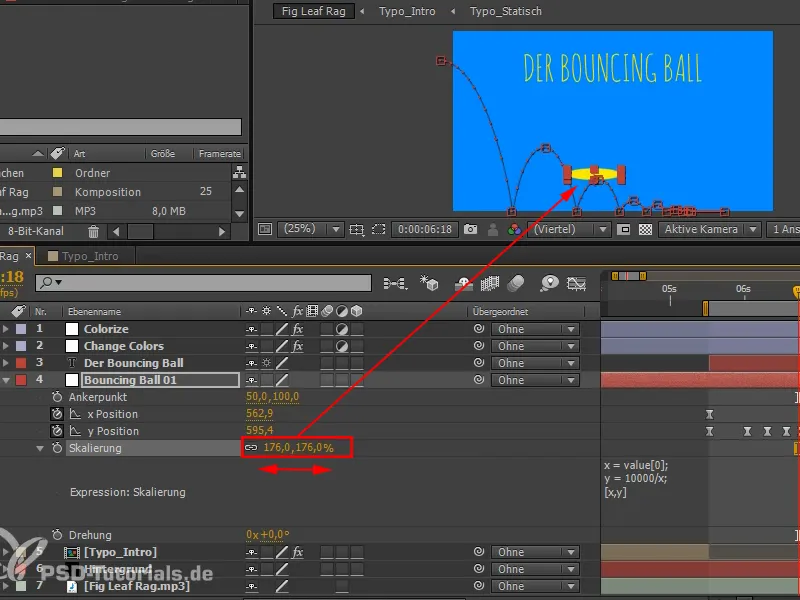Screen dimensions: 800x600
Task: Click the snapshot camera icon in viewer
Action: click(x=471, y=229)
